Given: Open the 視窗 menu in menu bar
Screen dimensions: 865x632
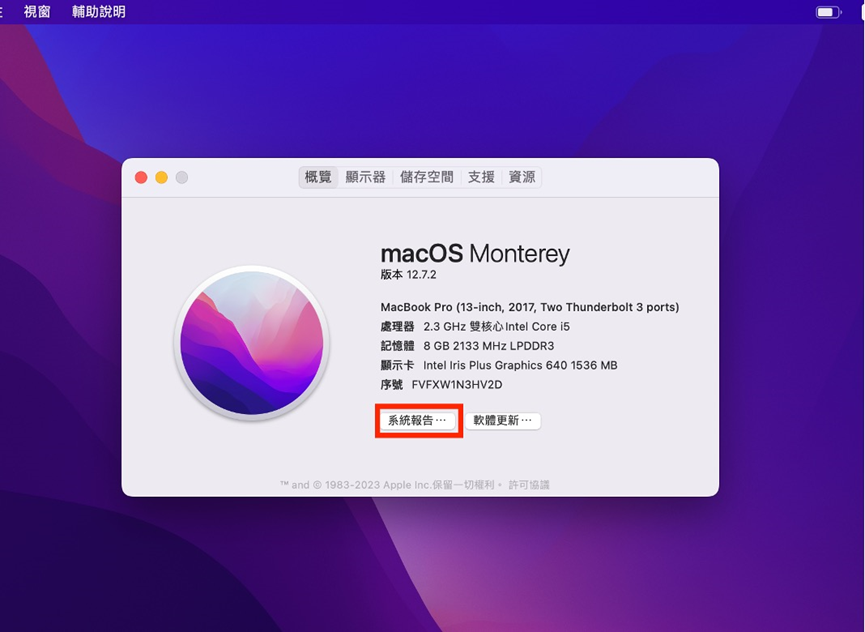Looking at the screenshot, I should [x=37, y=12].
